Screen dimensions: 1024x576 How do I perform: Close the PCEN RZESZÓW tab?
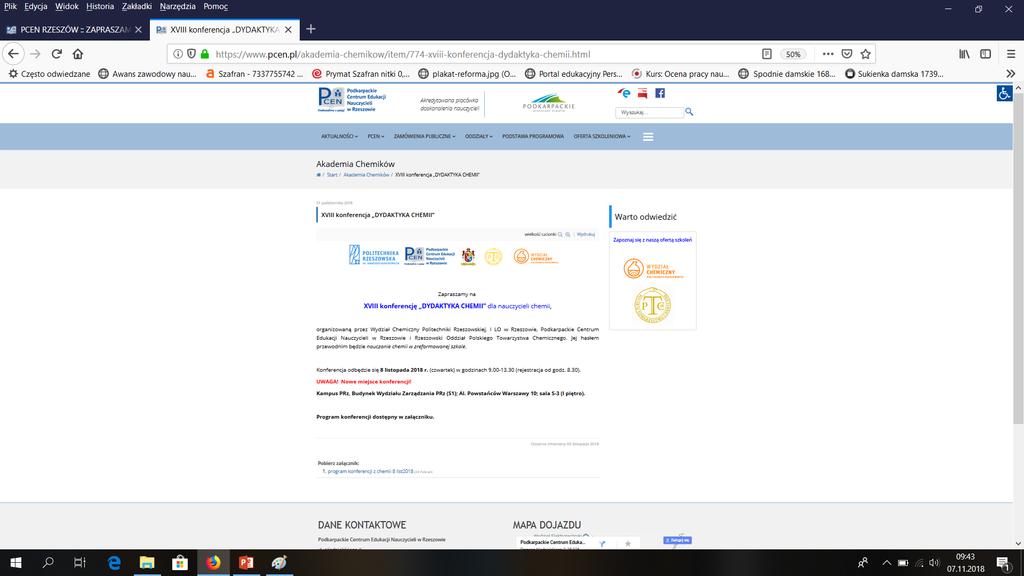[x=138, y=29]
